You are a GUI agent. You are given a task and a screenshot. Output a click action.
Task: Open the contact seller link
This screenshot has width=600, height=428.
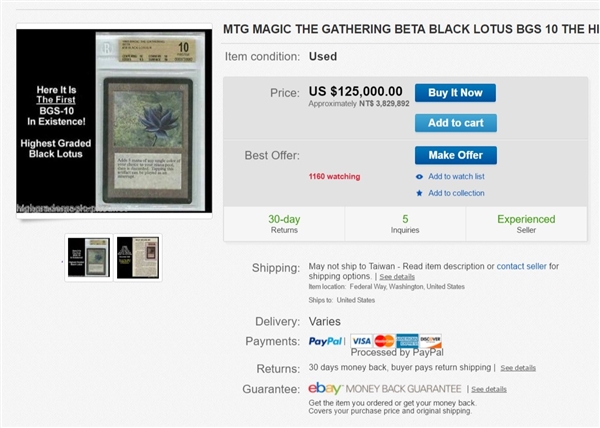(521, 266)
